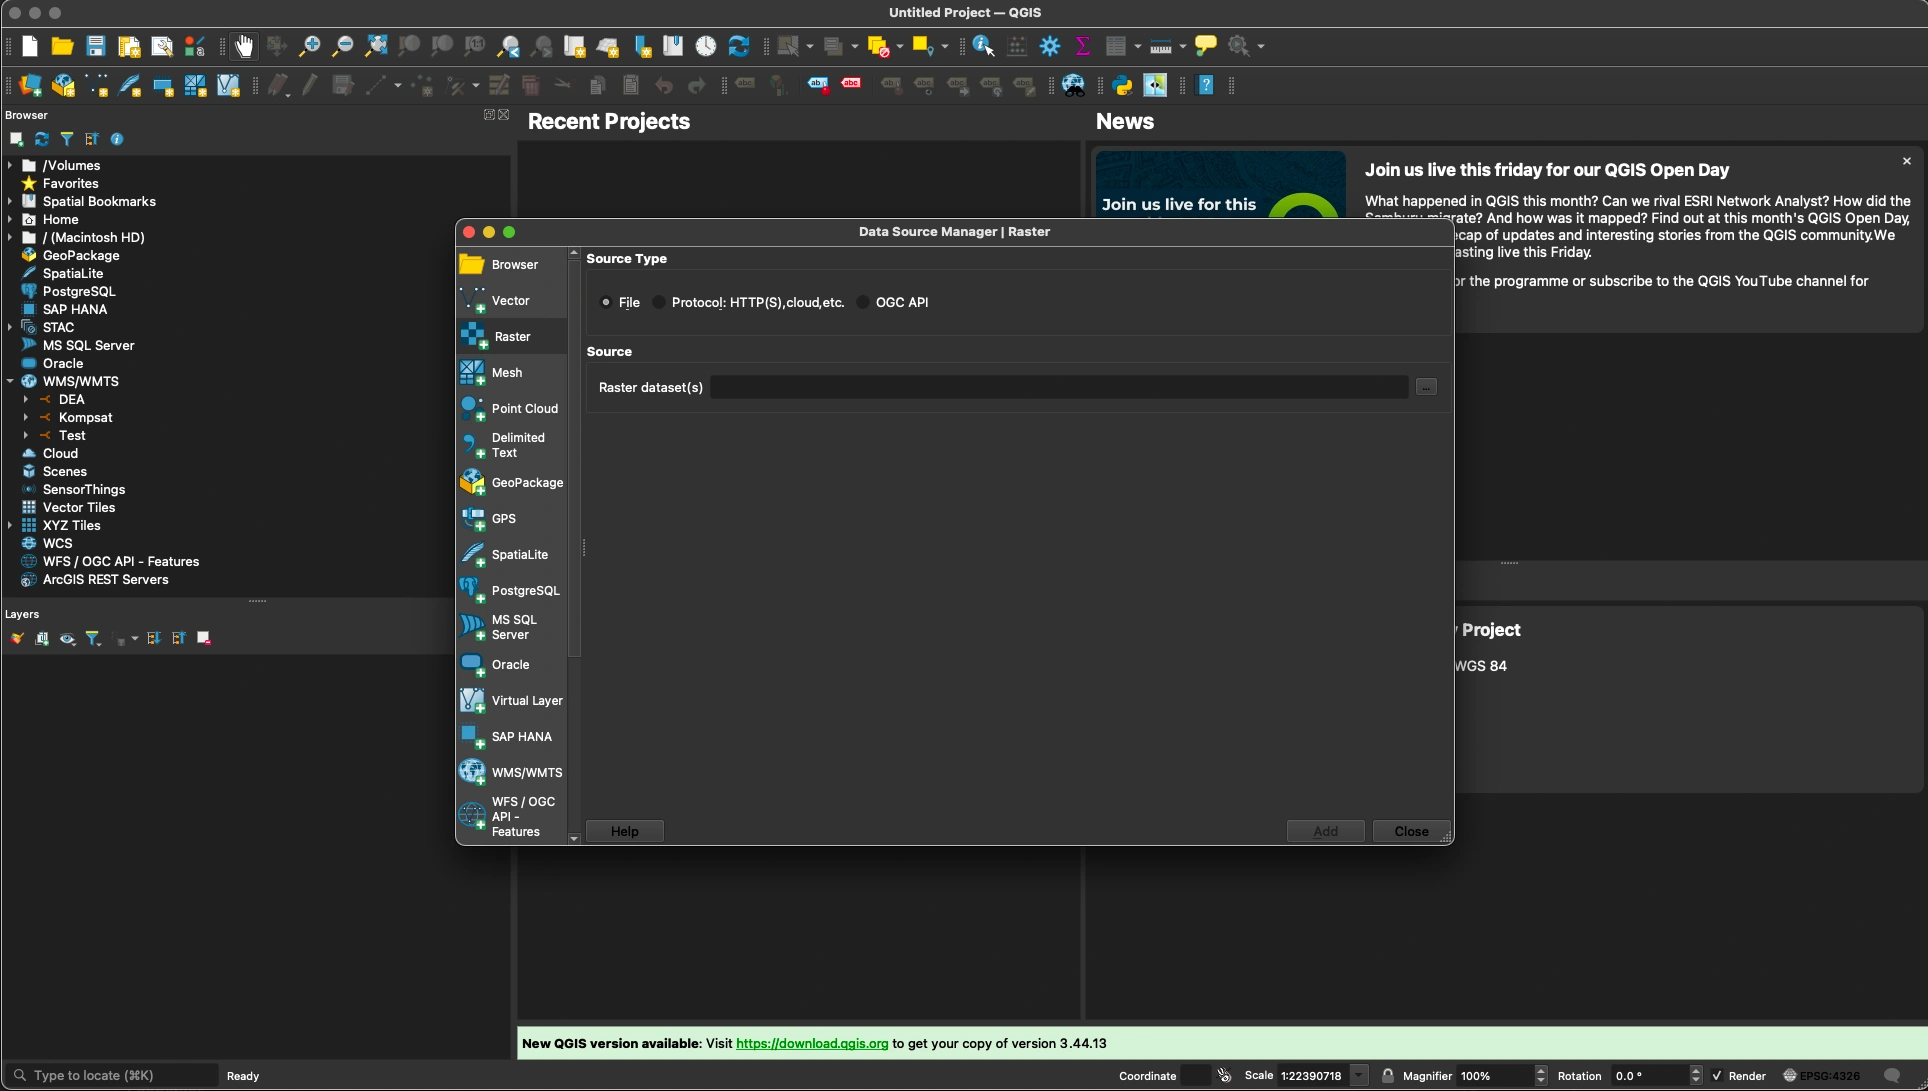The image size is (1928, 1091).
Task: Switch to the Vector tab in Data Source Manager
Action: 512,301
